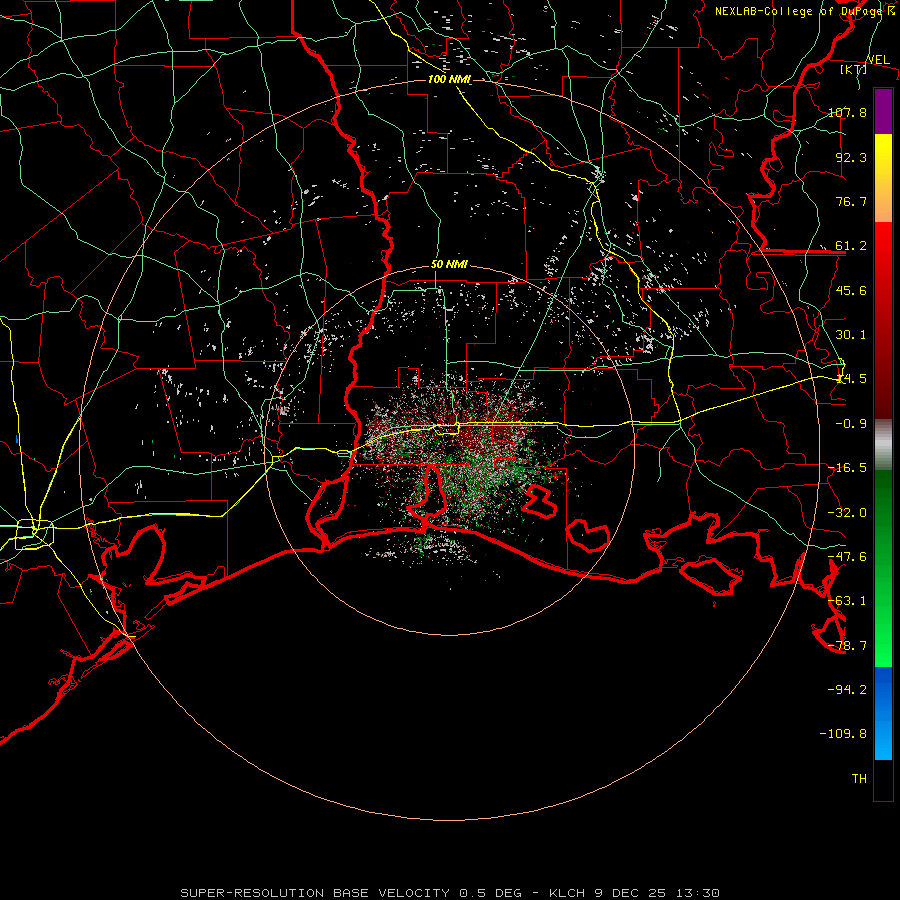Click the VEL legend title
Image resolution: width=900 pixels, height=900 pixels.
(878, 60)
